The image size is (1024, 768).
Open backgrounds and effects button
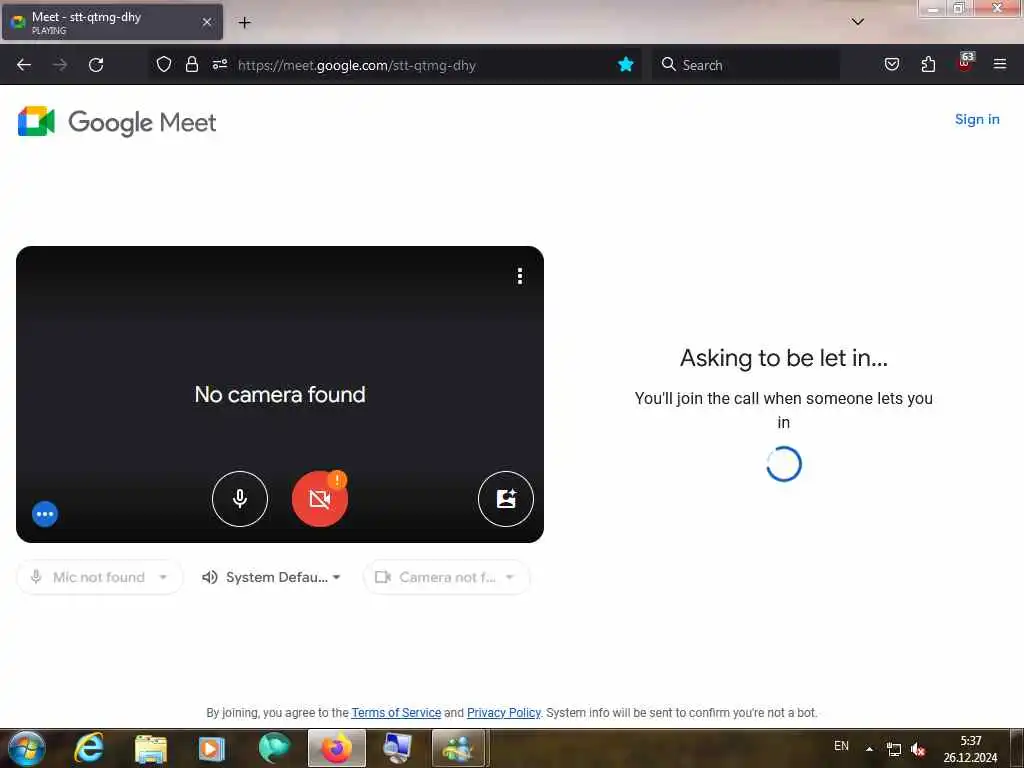tap(505, 499)
